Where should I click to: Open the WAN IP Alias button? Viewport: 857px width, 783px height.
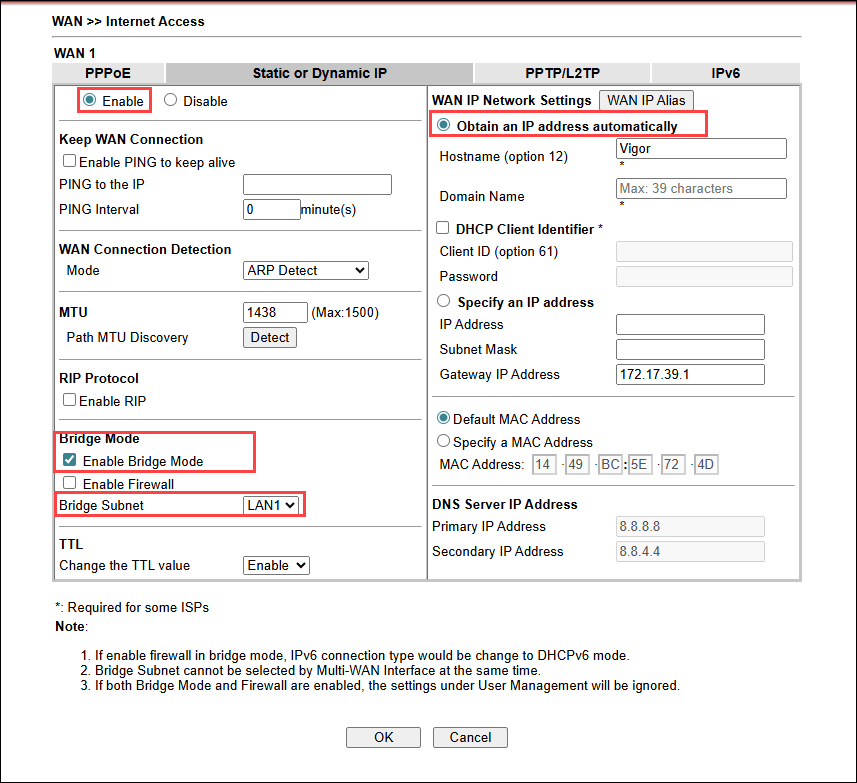pyautogui.click(x=646, y=100)
